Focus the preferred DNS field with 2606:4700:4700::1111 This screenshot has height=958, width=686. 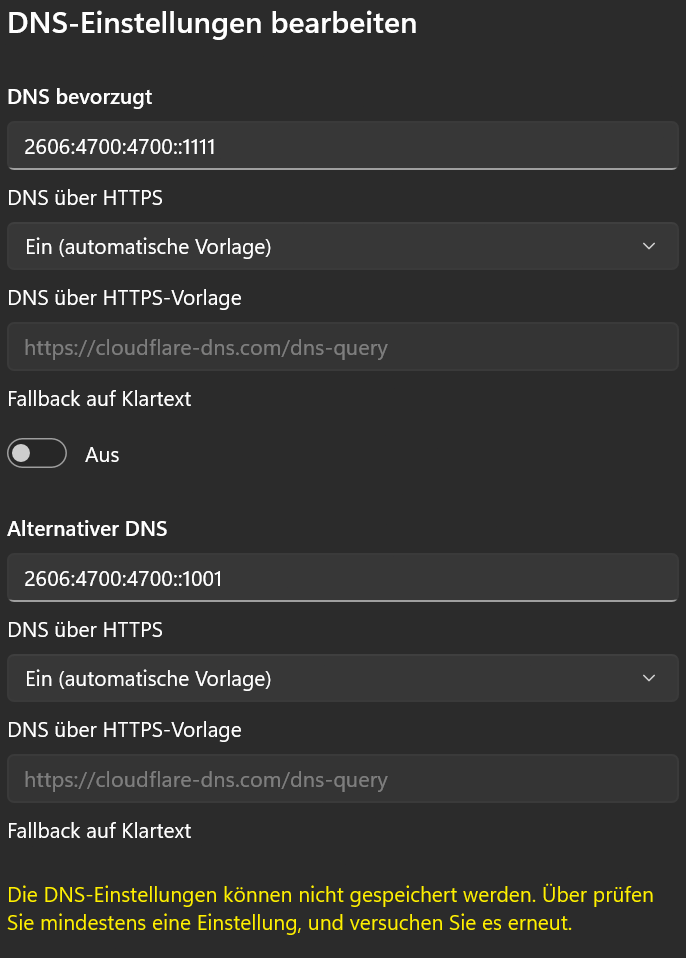pos(343,146)
